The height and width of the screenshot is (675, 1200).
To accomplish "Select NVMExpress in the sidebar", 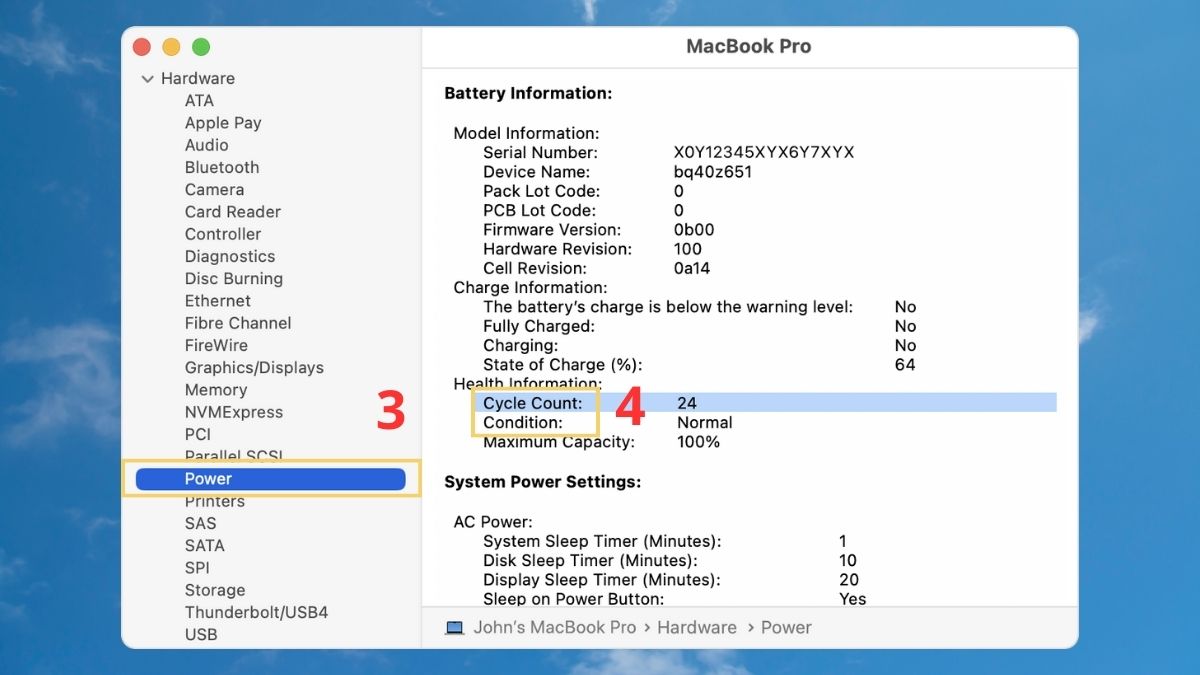I will point(233,411).
